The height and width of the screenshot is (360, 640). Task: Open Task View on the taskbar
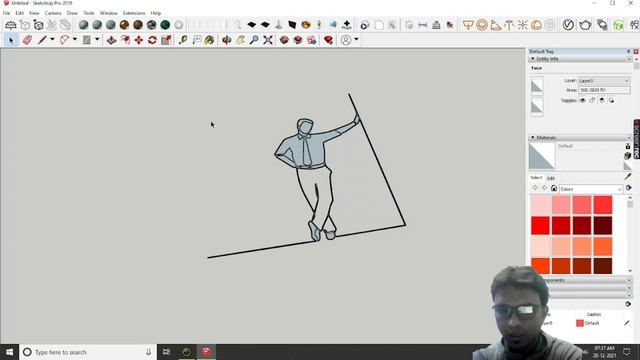click(167, 352)
